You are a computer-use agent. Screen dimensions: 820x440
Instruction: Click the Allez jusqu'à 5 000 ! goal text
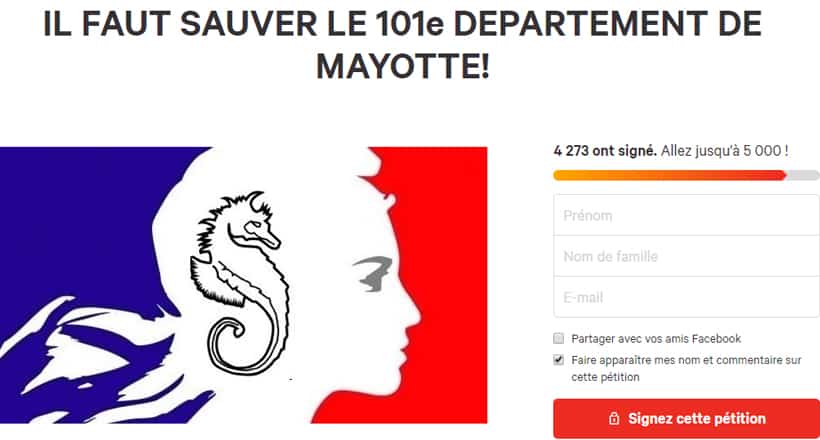[x=724, y=151]
